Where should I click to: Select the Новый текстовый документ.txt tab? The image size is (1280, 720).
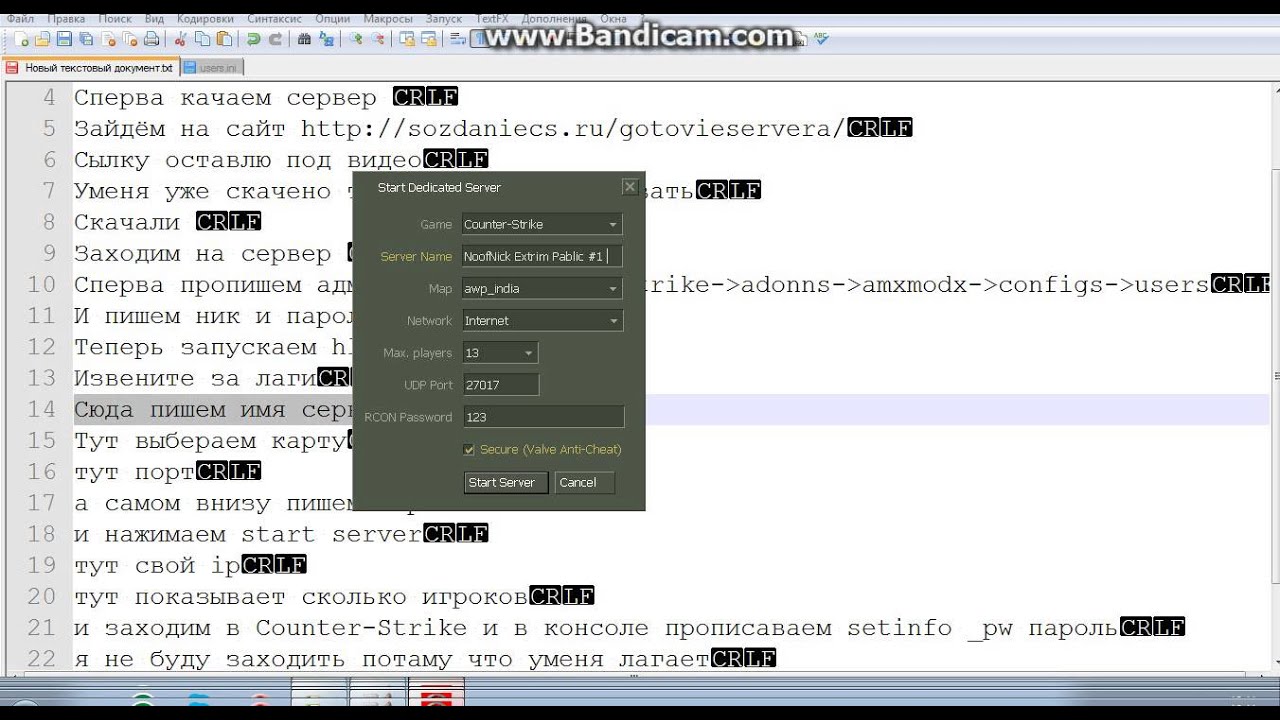90,67
